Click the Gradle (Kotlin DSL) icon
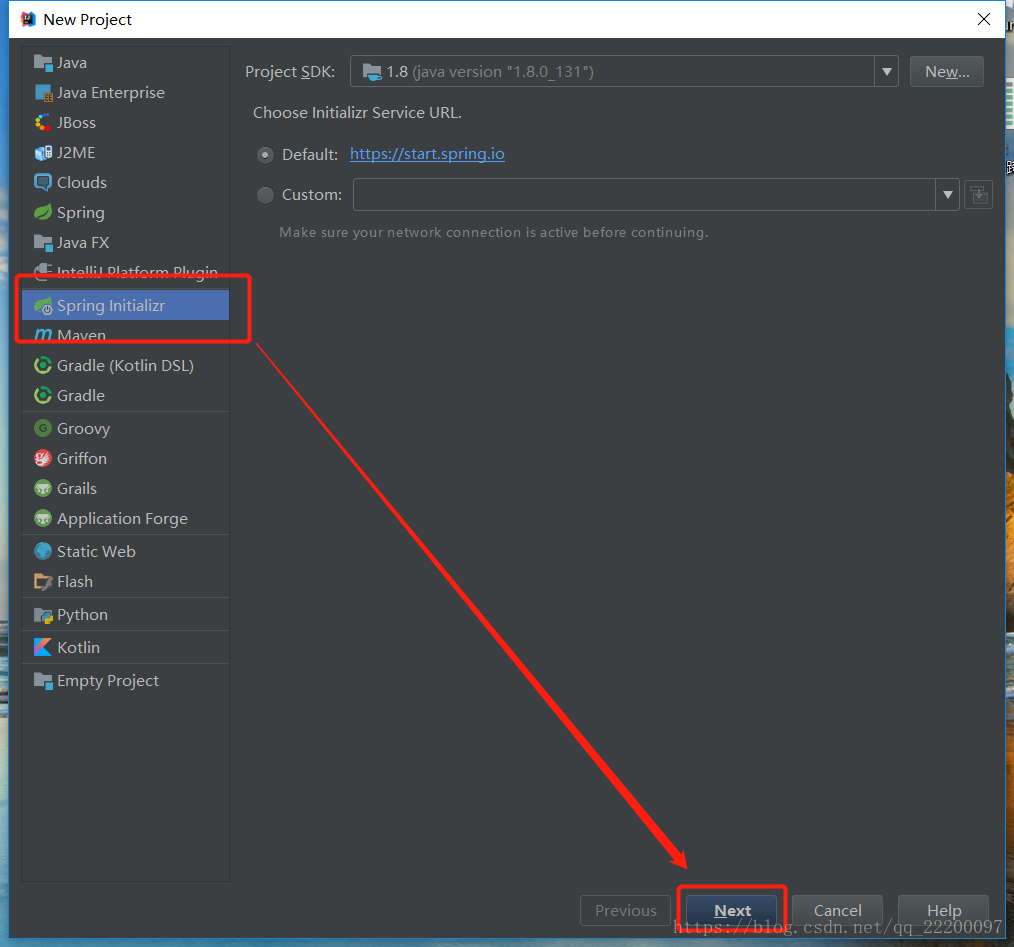This screenshot has width=1014, height=947. click(x=43, y=365)
